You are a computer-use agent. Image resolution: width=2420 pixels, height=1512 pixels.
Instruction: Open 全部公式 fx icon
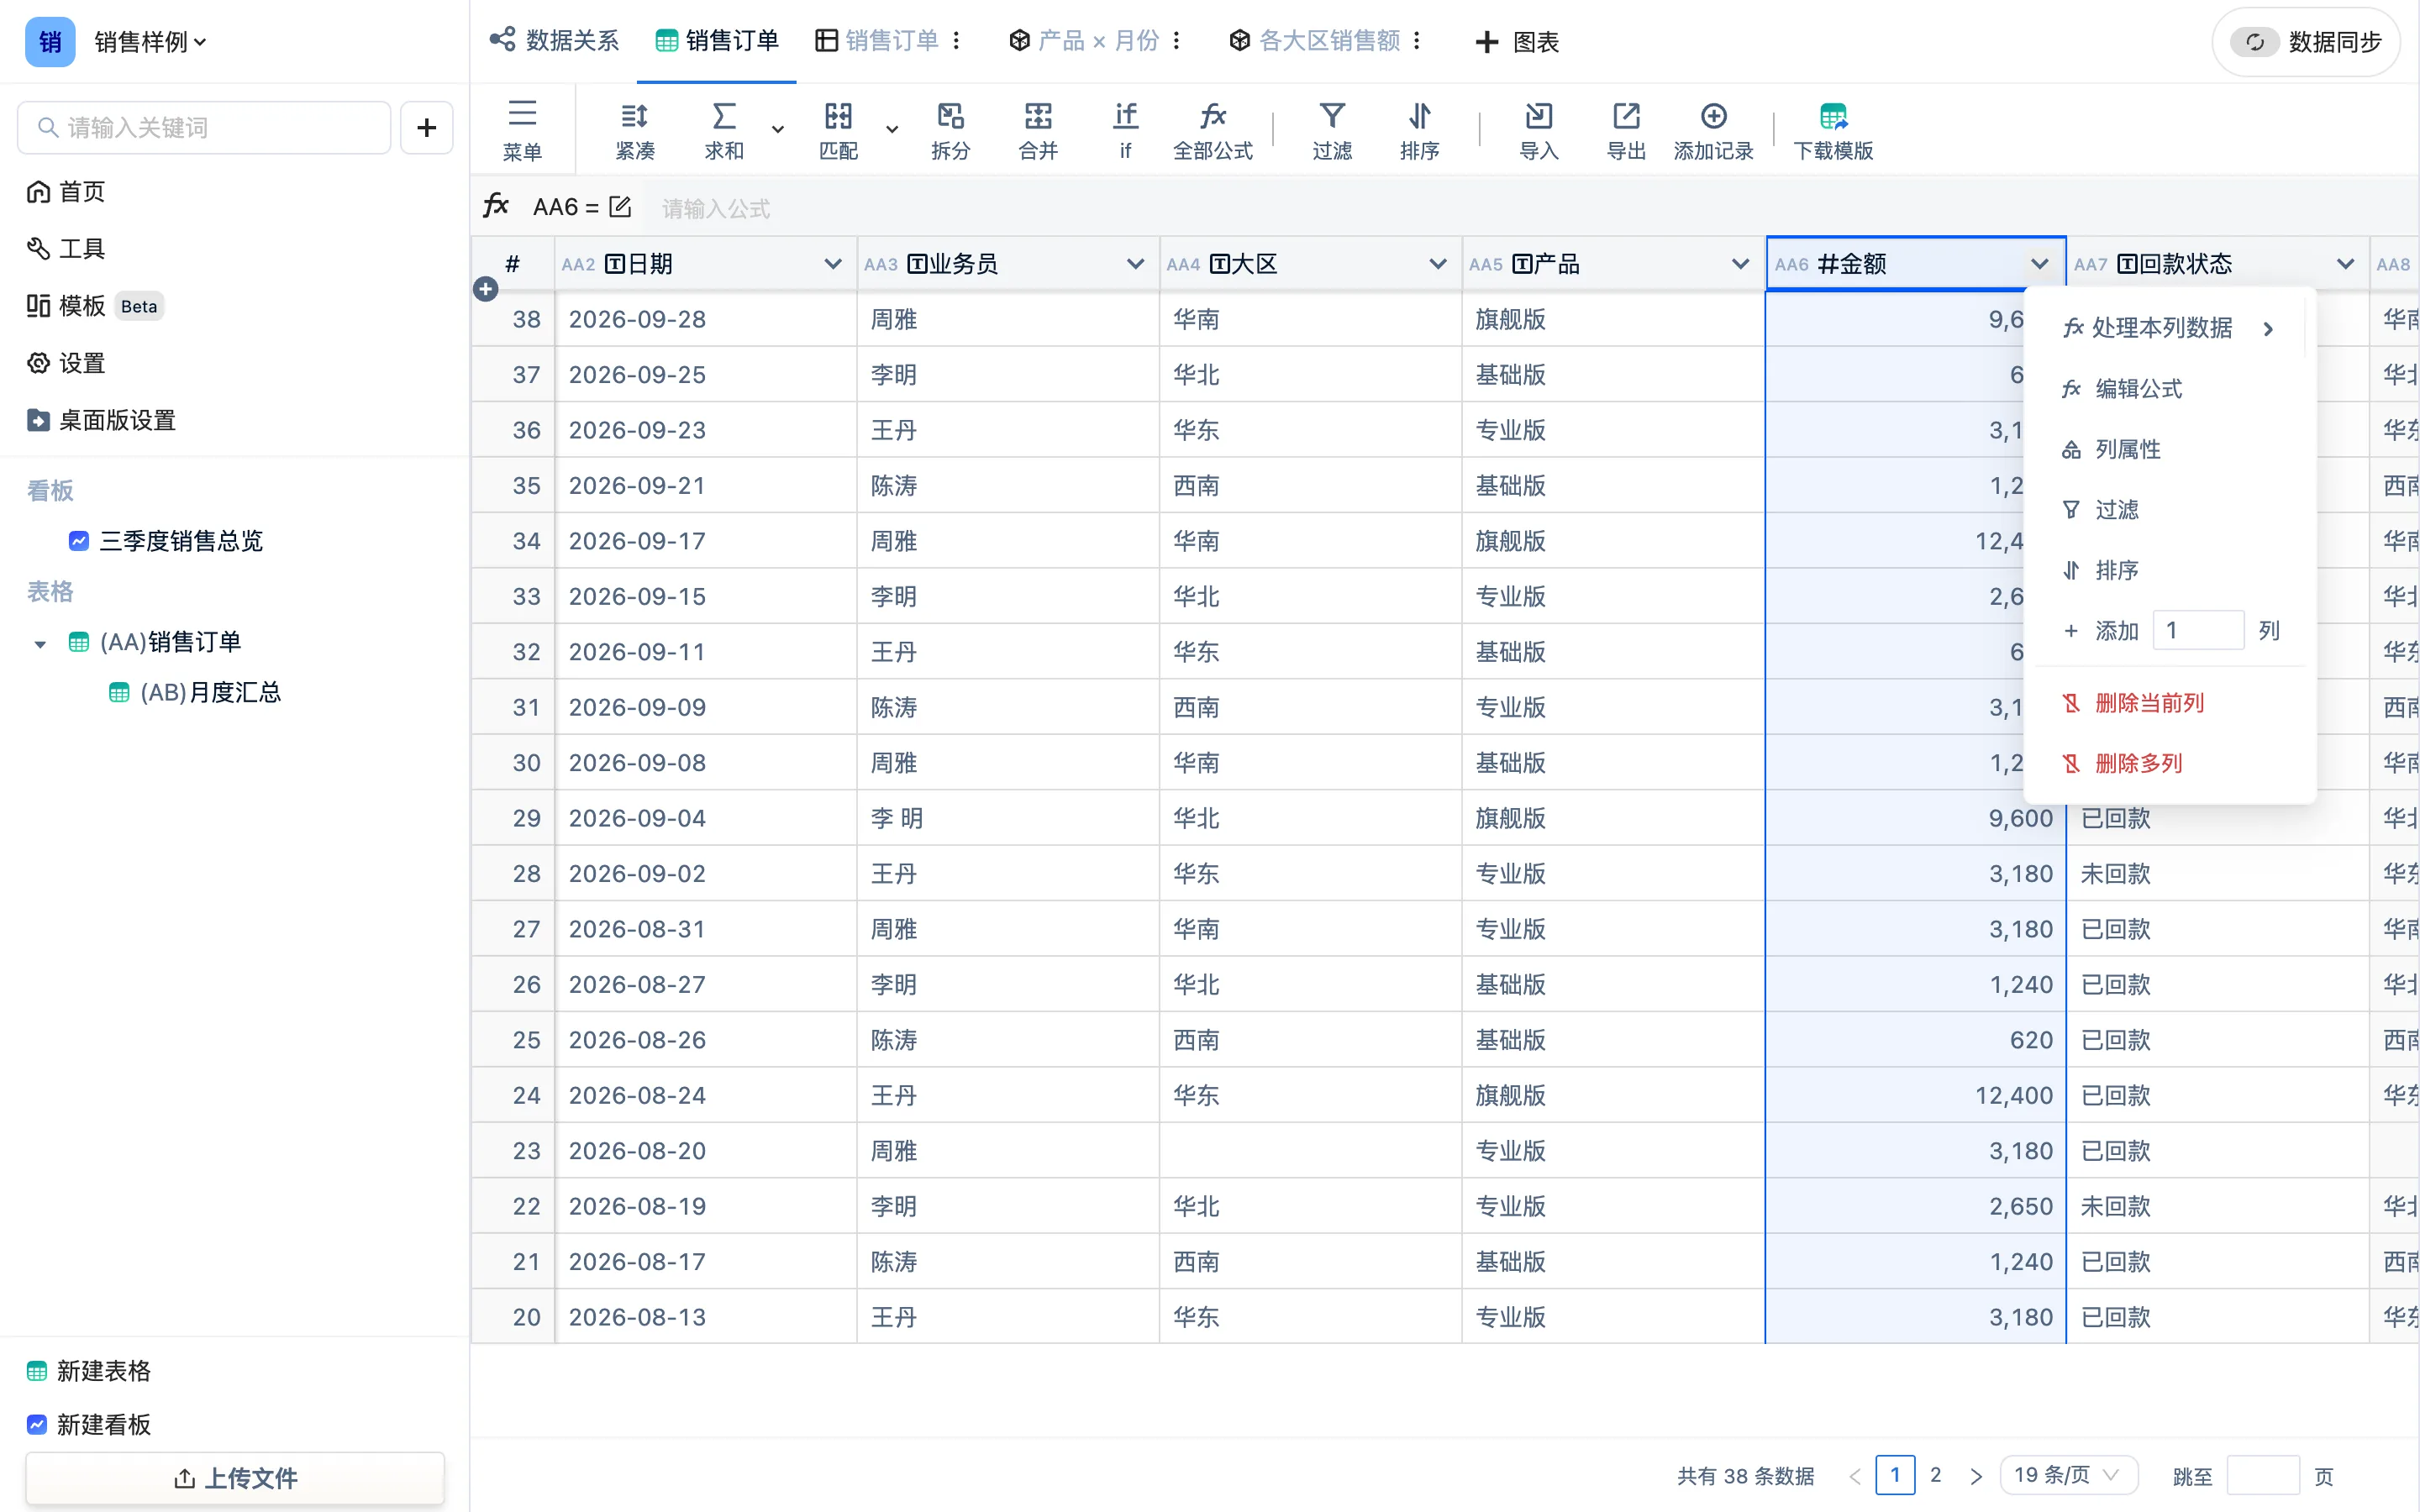pos(1212,116)
